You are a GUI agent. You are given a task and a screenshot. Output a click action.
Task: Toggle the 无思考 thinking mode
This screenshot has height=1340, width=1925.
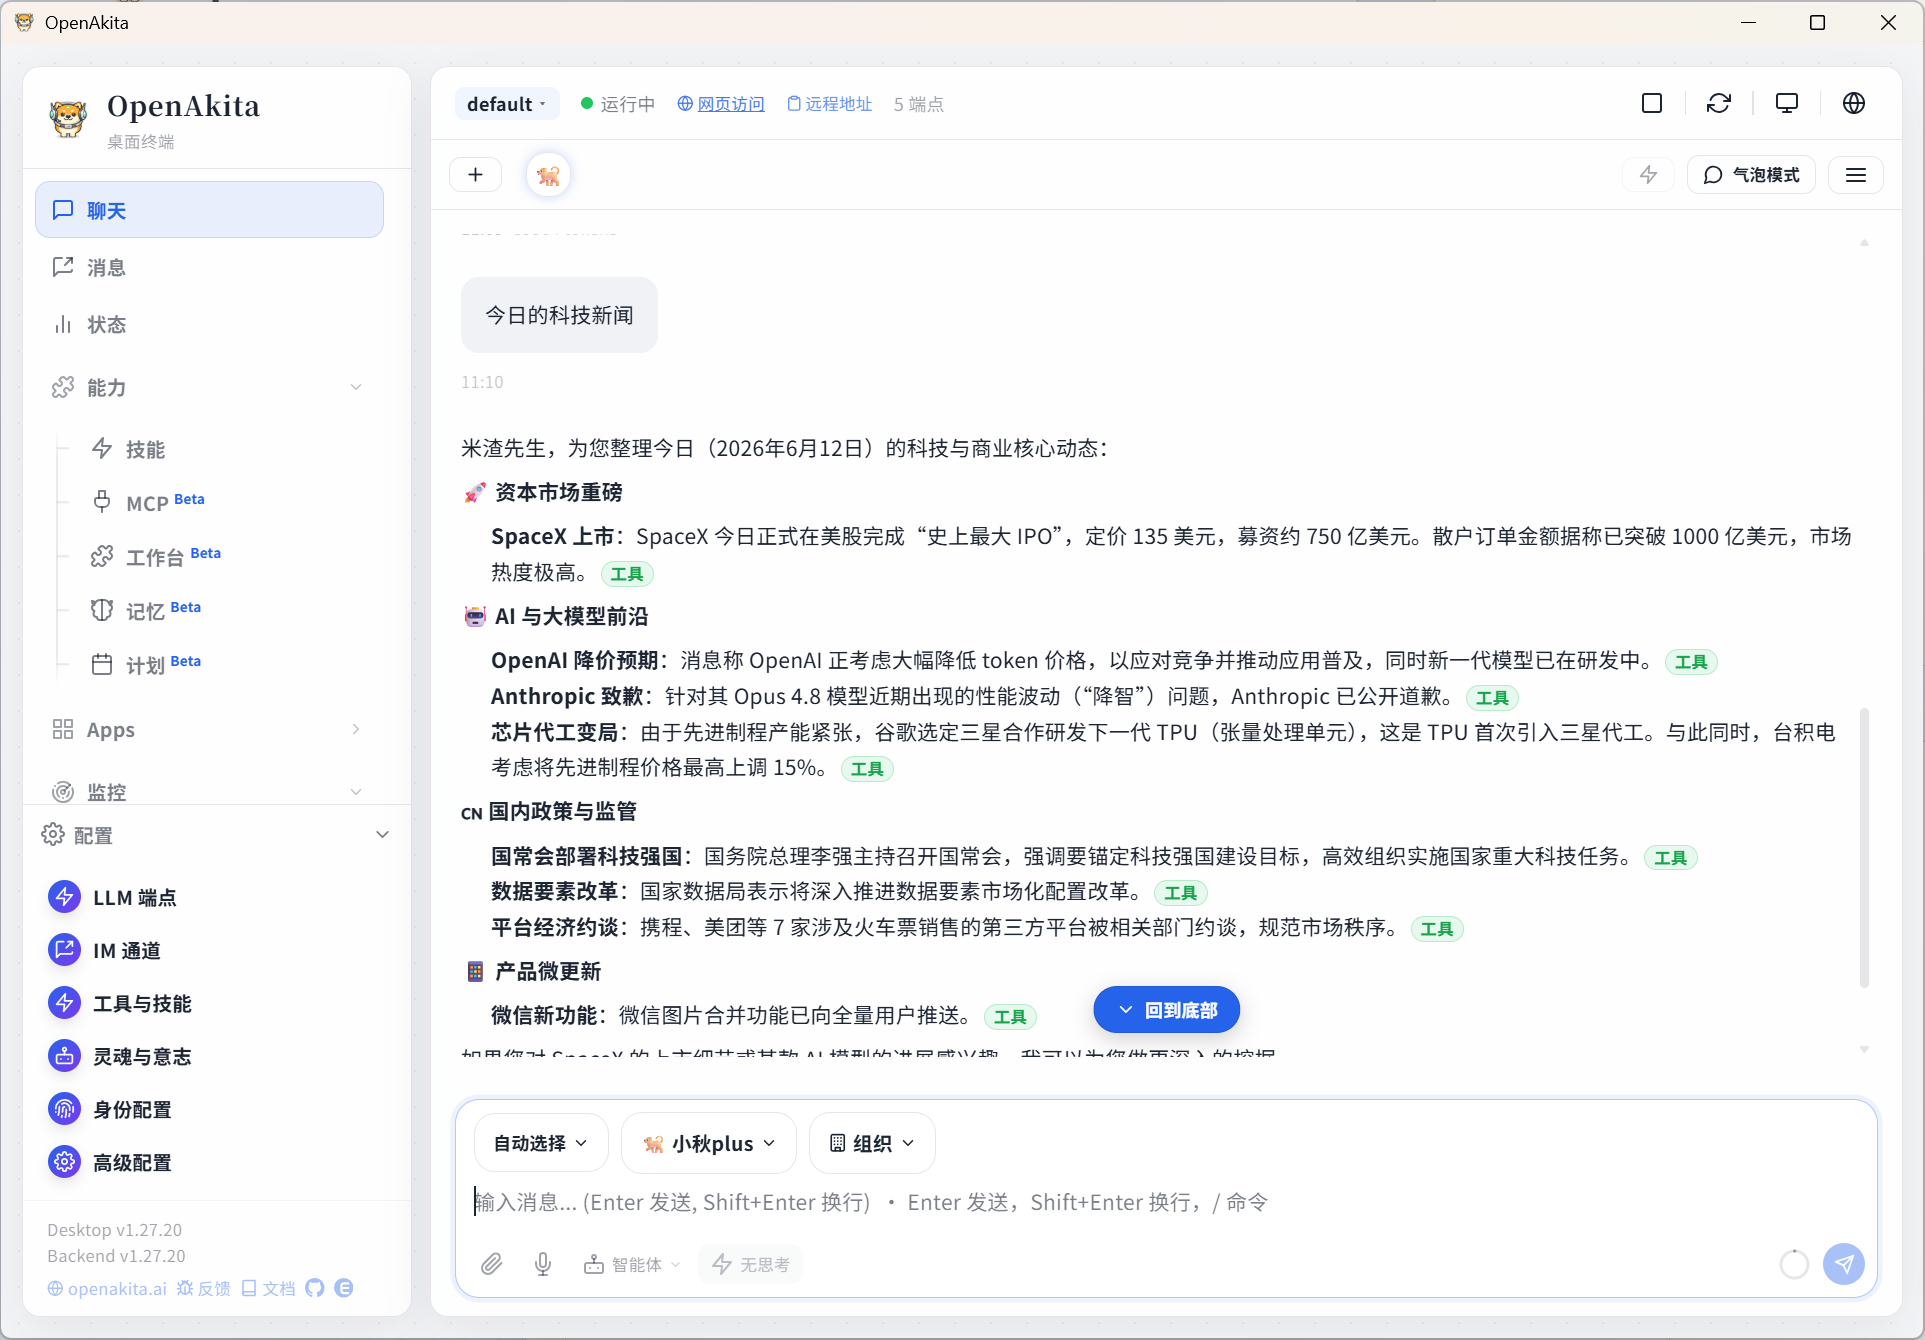751,1264
